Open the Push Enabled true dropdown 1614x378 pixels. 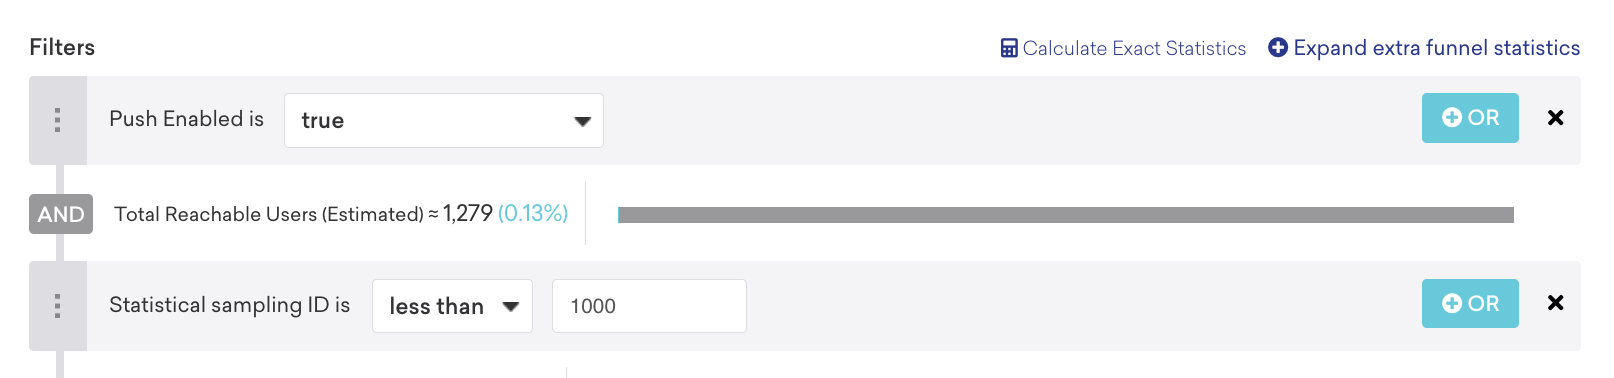click(444, 120)
